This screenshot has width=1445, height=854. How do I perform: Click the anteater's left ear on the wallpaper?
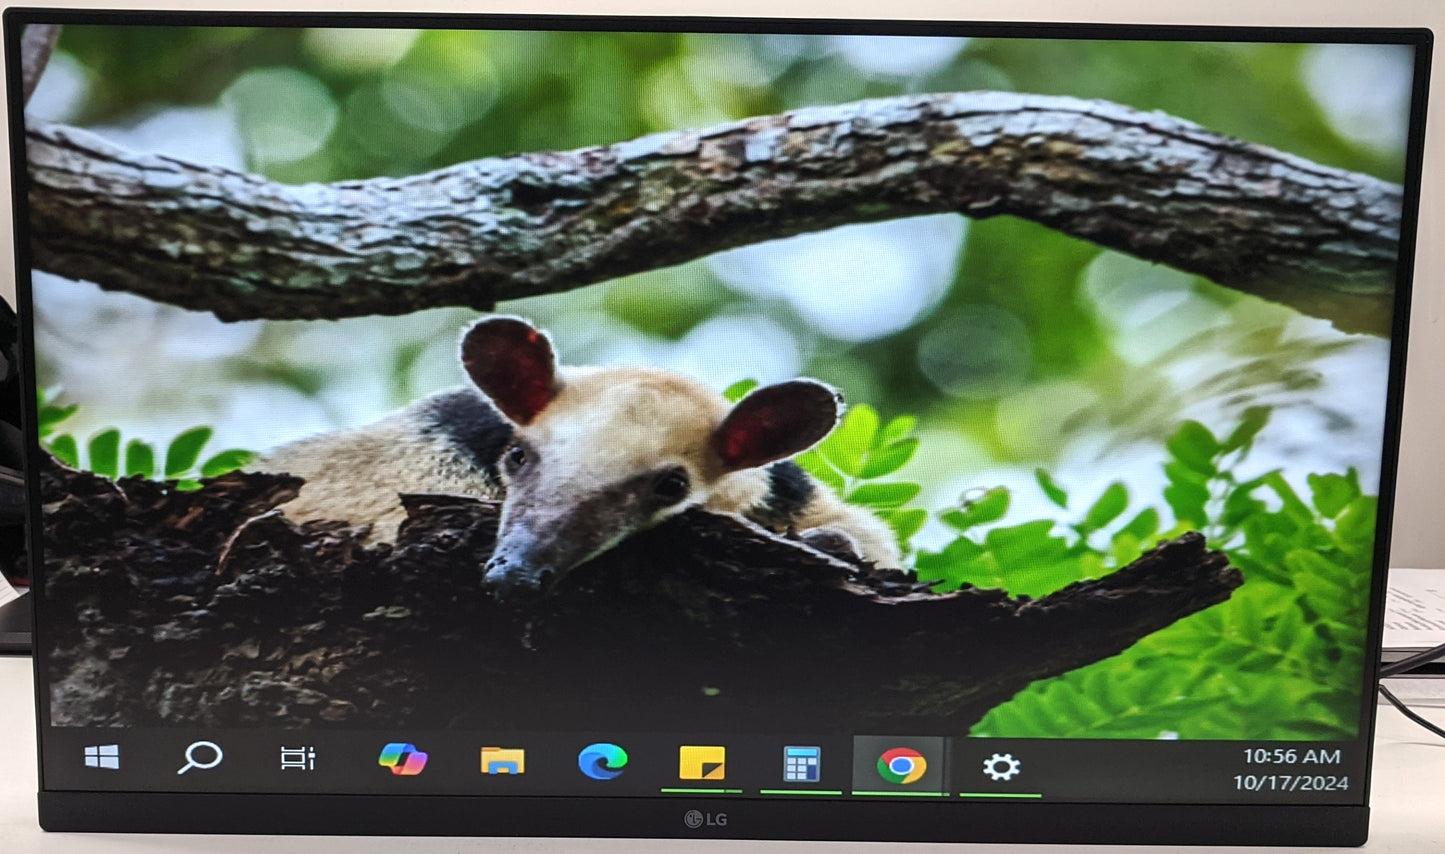tap(510, 365)
